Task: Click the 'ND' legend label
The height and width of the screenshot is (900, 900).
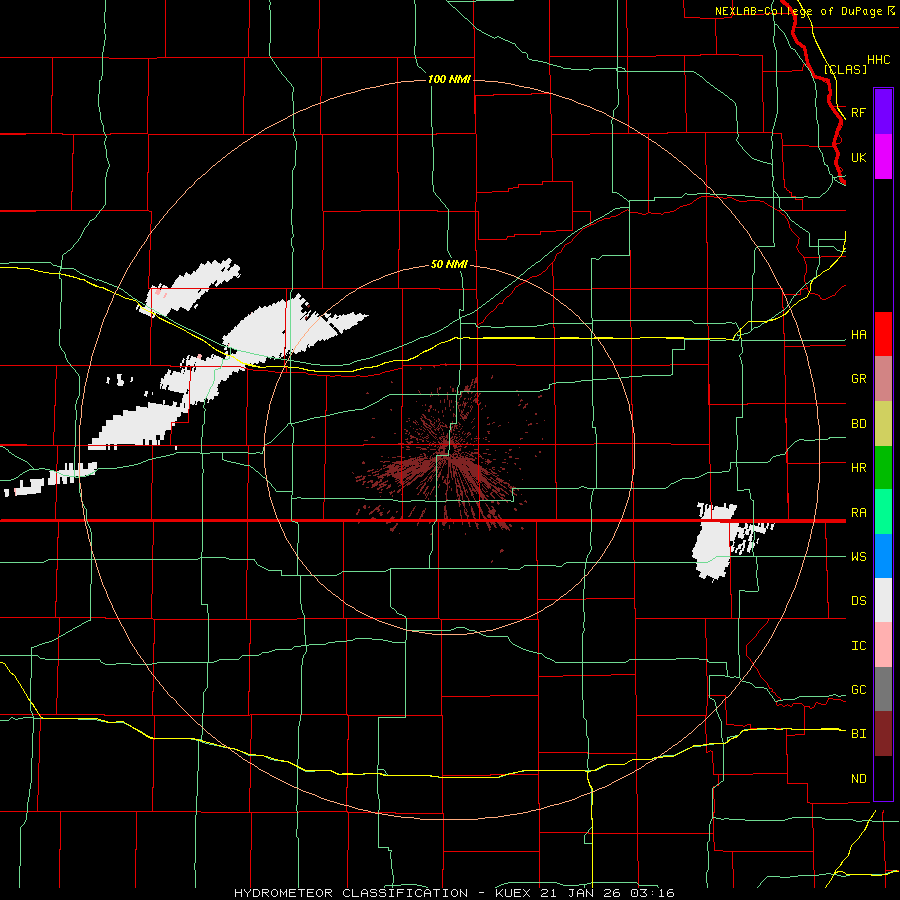Action: 859,779
